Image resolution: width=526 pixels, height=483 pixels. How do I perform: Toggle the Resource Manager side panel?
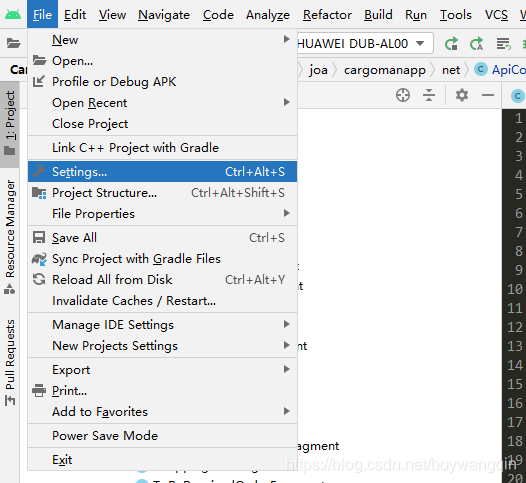point(10,237)
